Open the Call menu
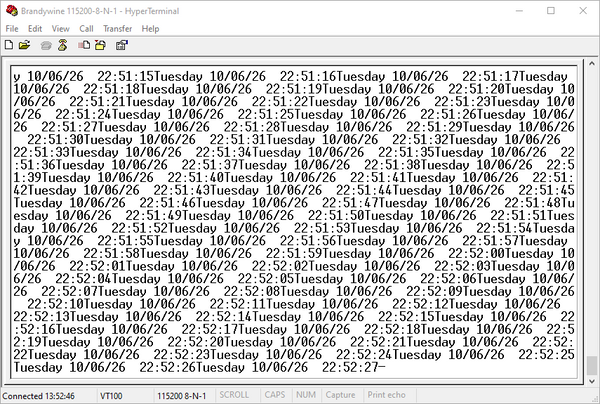The image size is (600, 404). 86,29
